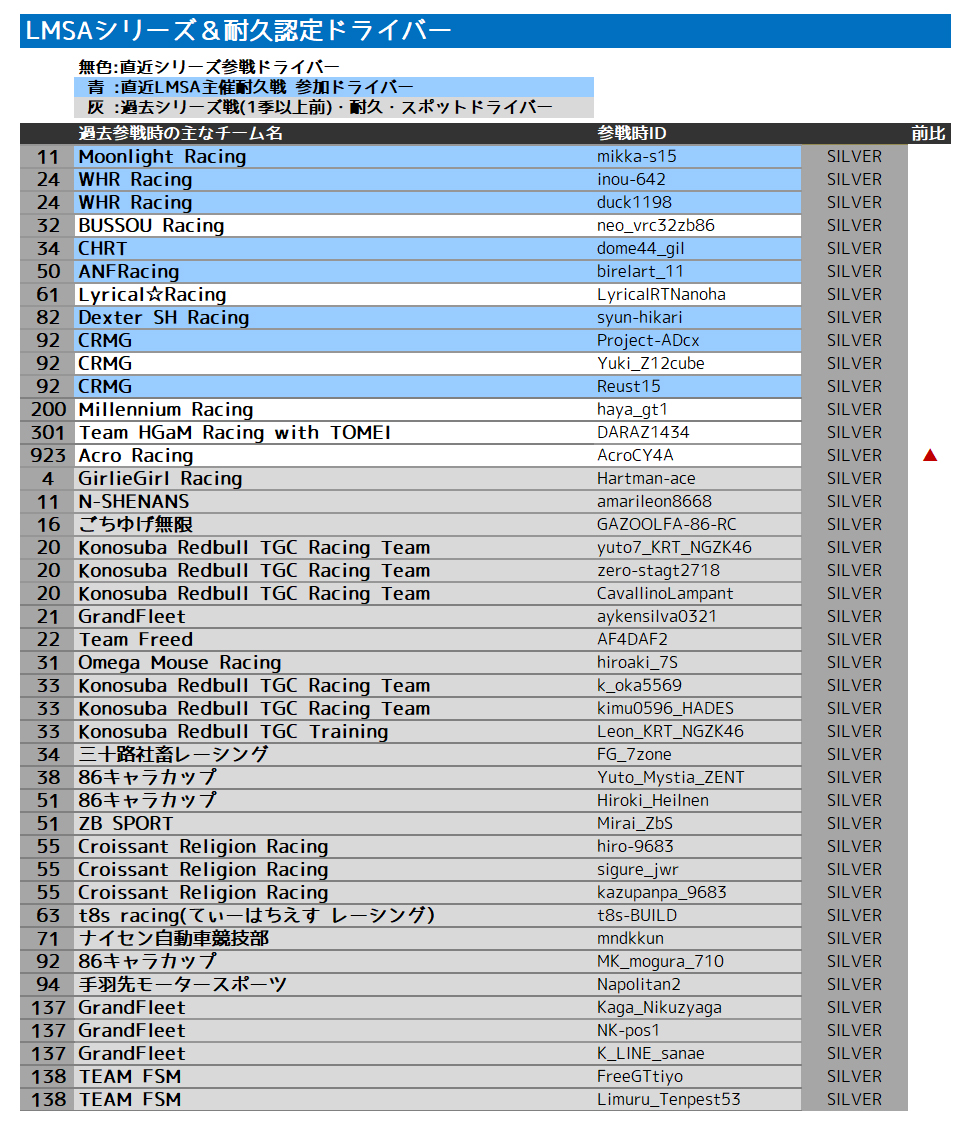Select the Lyrical☆Racing team cell
Viewport: 974px width, 1132px height.
(x=152, y=295)
